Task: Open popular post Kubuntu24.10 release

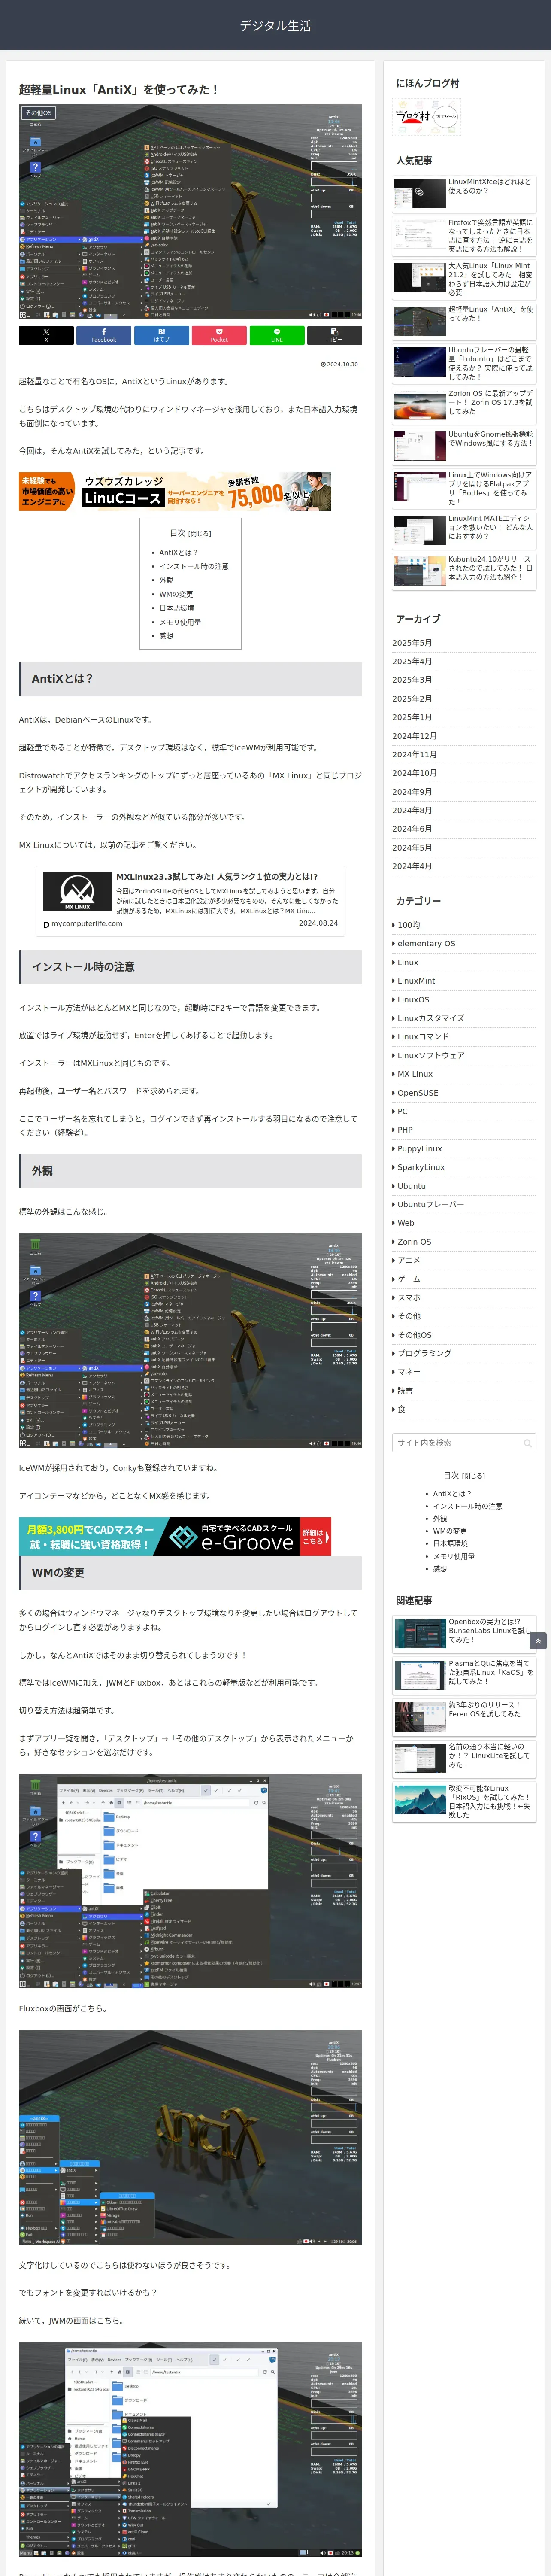Action: (464, 571)
